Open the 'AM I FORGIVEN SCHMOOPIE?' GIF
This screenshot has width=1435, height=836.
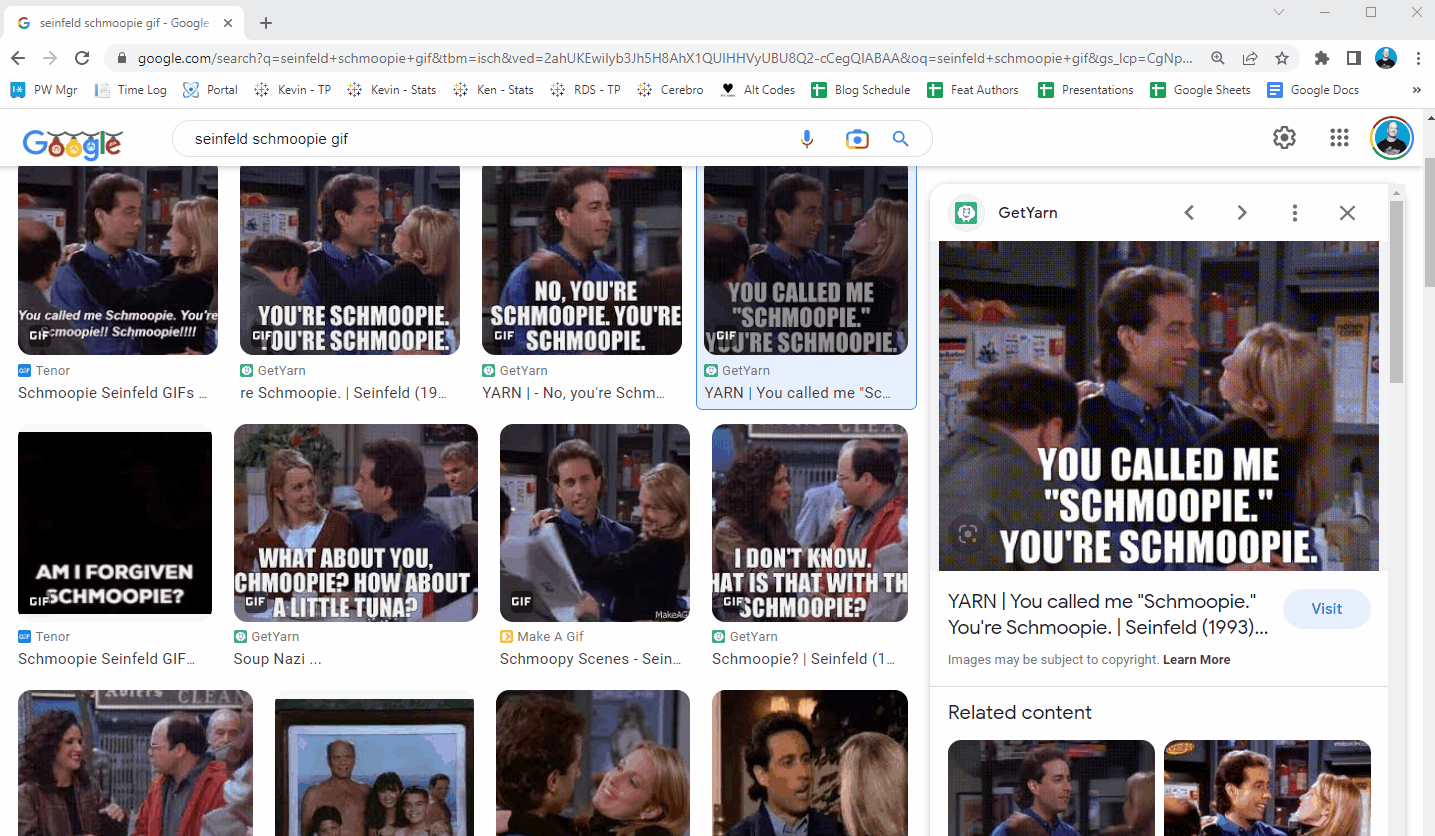(x=115, y=523)
